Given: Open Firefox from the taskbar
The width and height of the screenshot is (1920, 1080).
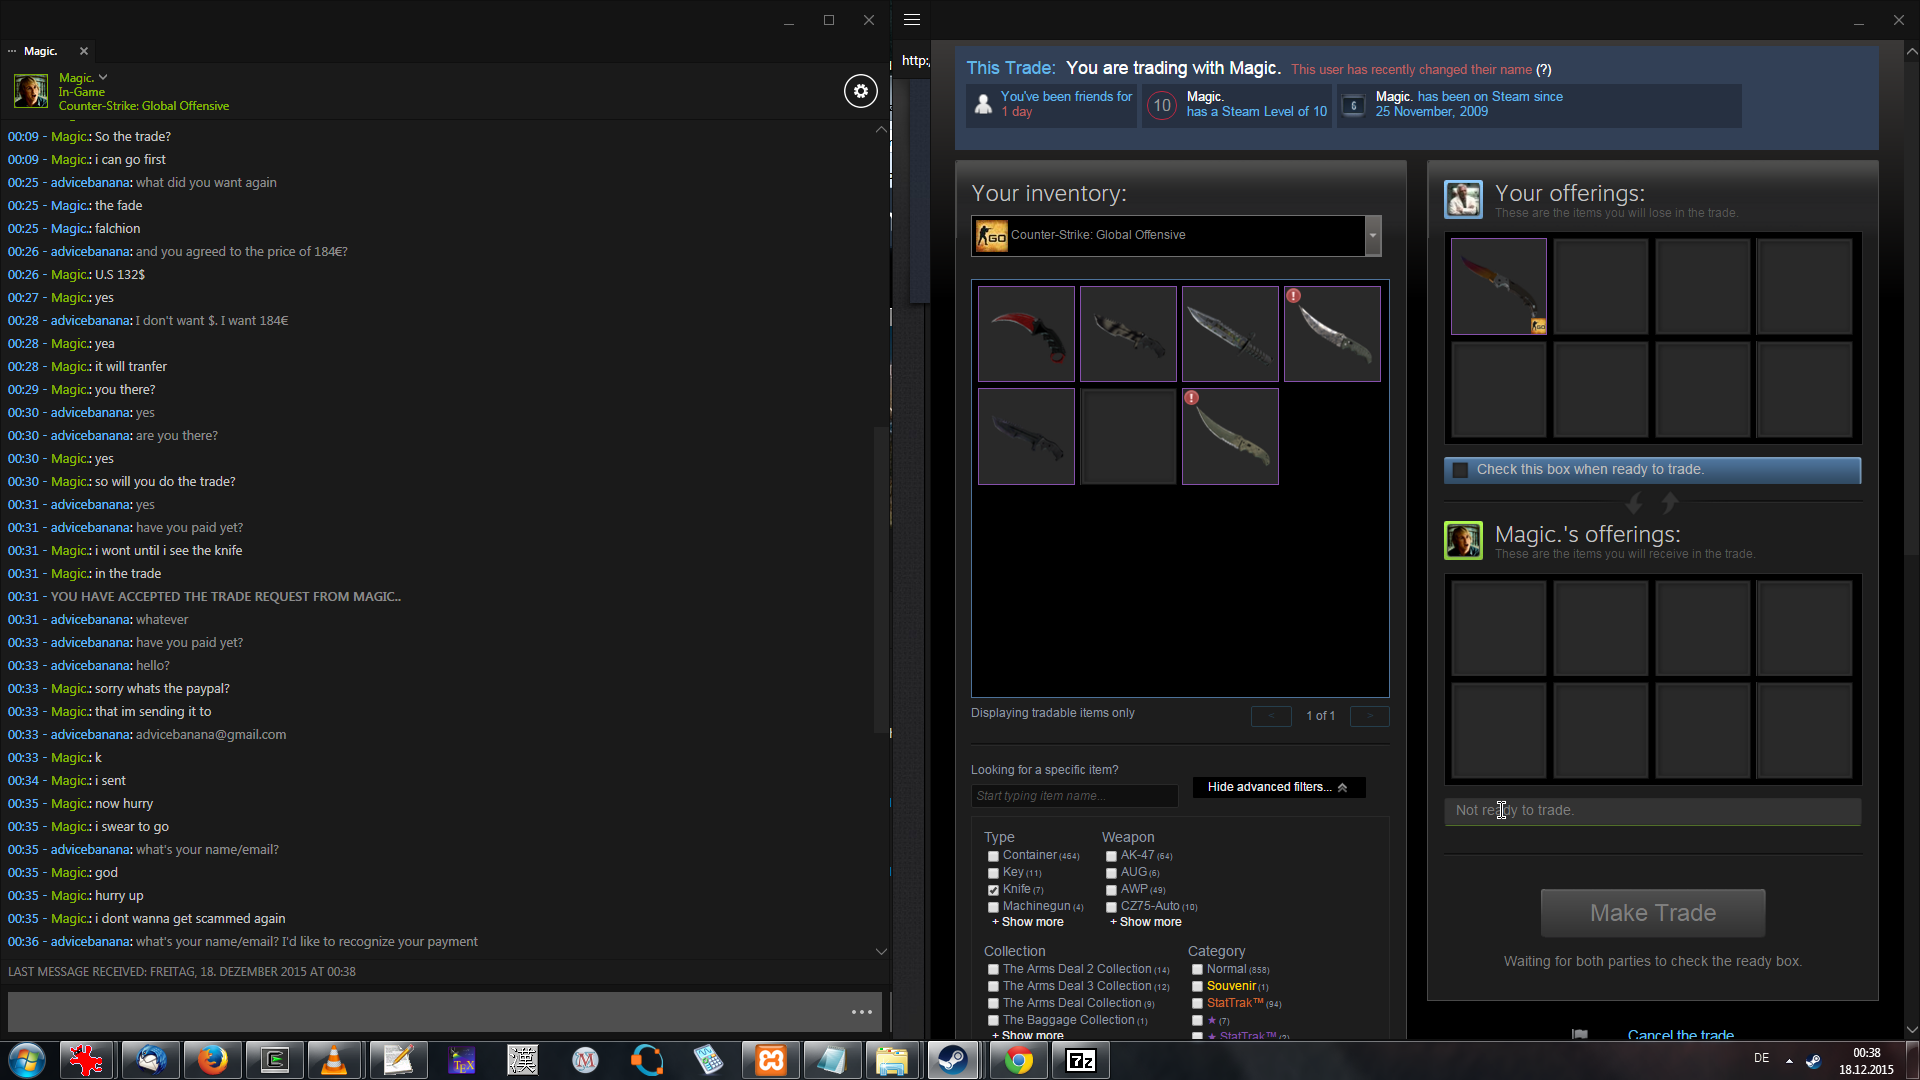Looking at the screenshot, I should coord(212,1060).
